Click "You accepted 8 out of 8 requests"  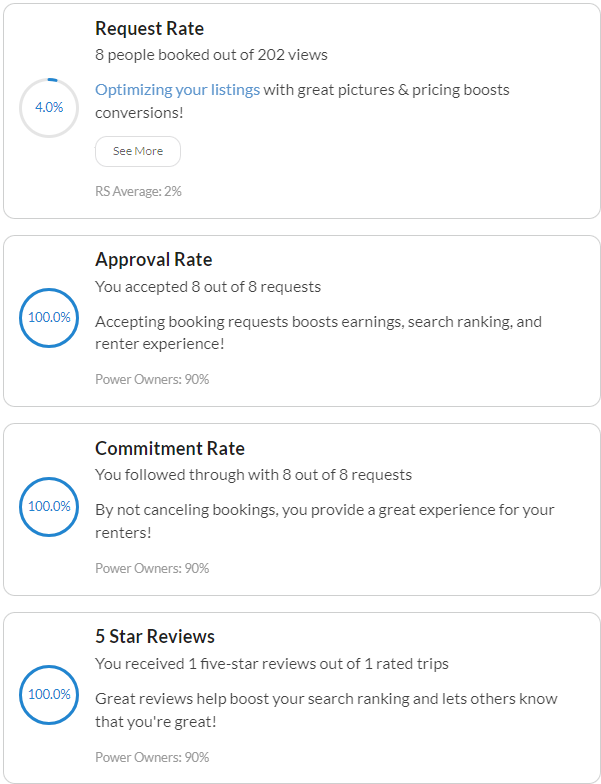(x=208, y=287)
